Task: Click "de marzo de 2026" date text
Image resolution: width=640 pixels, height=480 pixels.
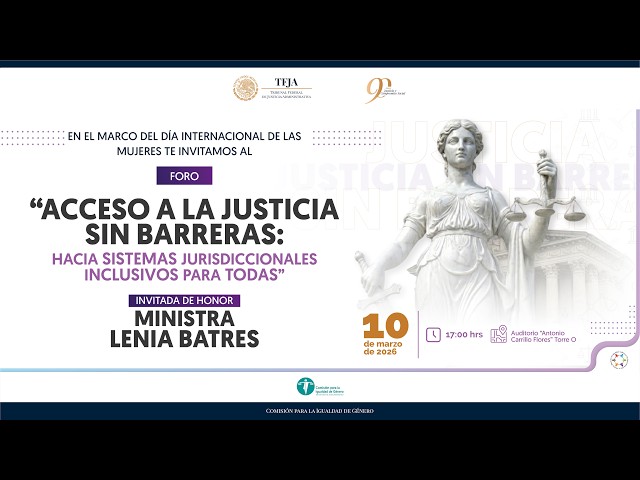Action: click(383, 348)
